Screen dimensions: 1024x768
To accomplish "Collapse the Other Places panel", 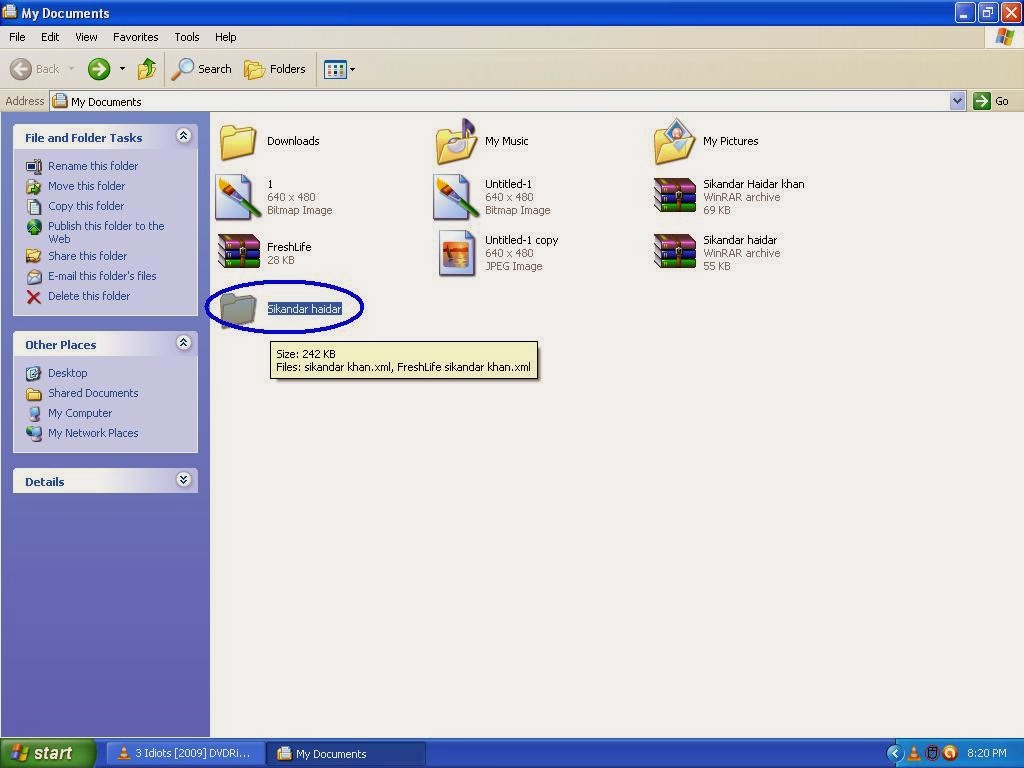I will click(183, 343).
